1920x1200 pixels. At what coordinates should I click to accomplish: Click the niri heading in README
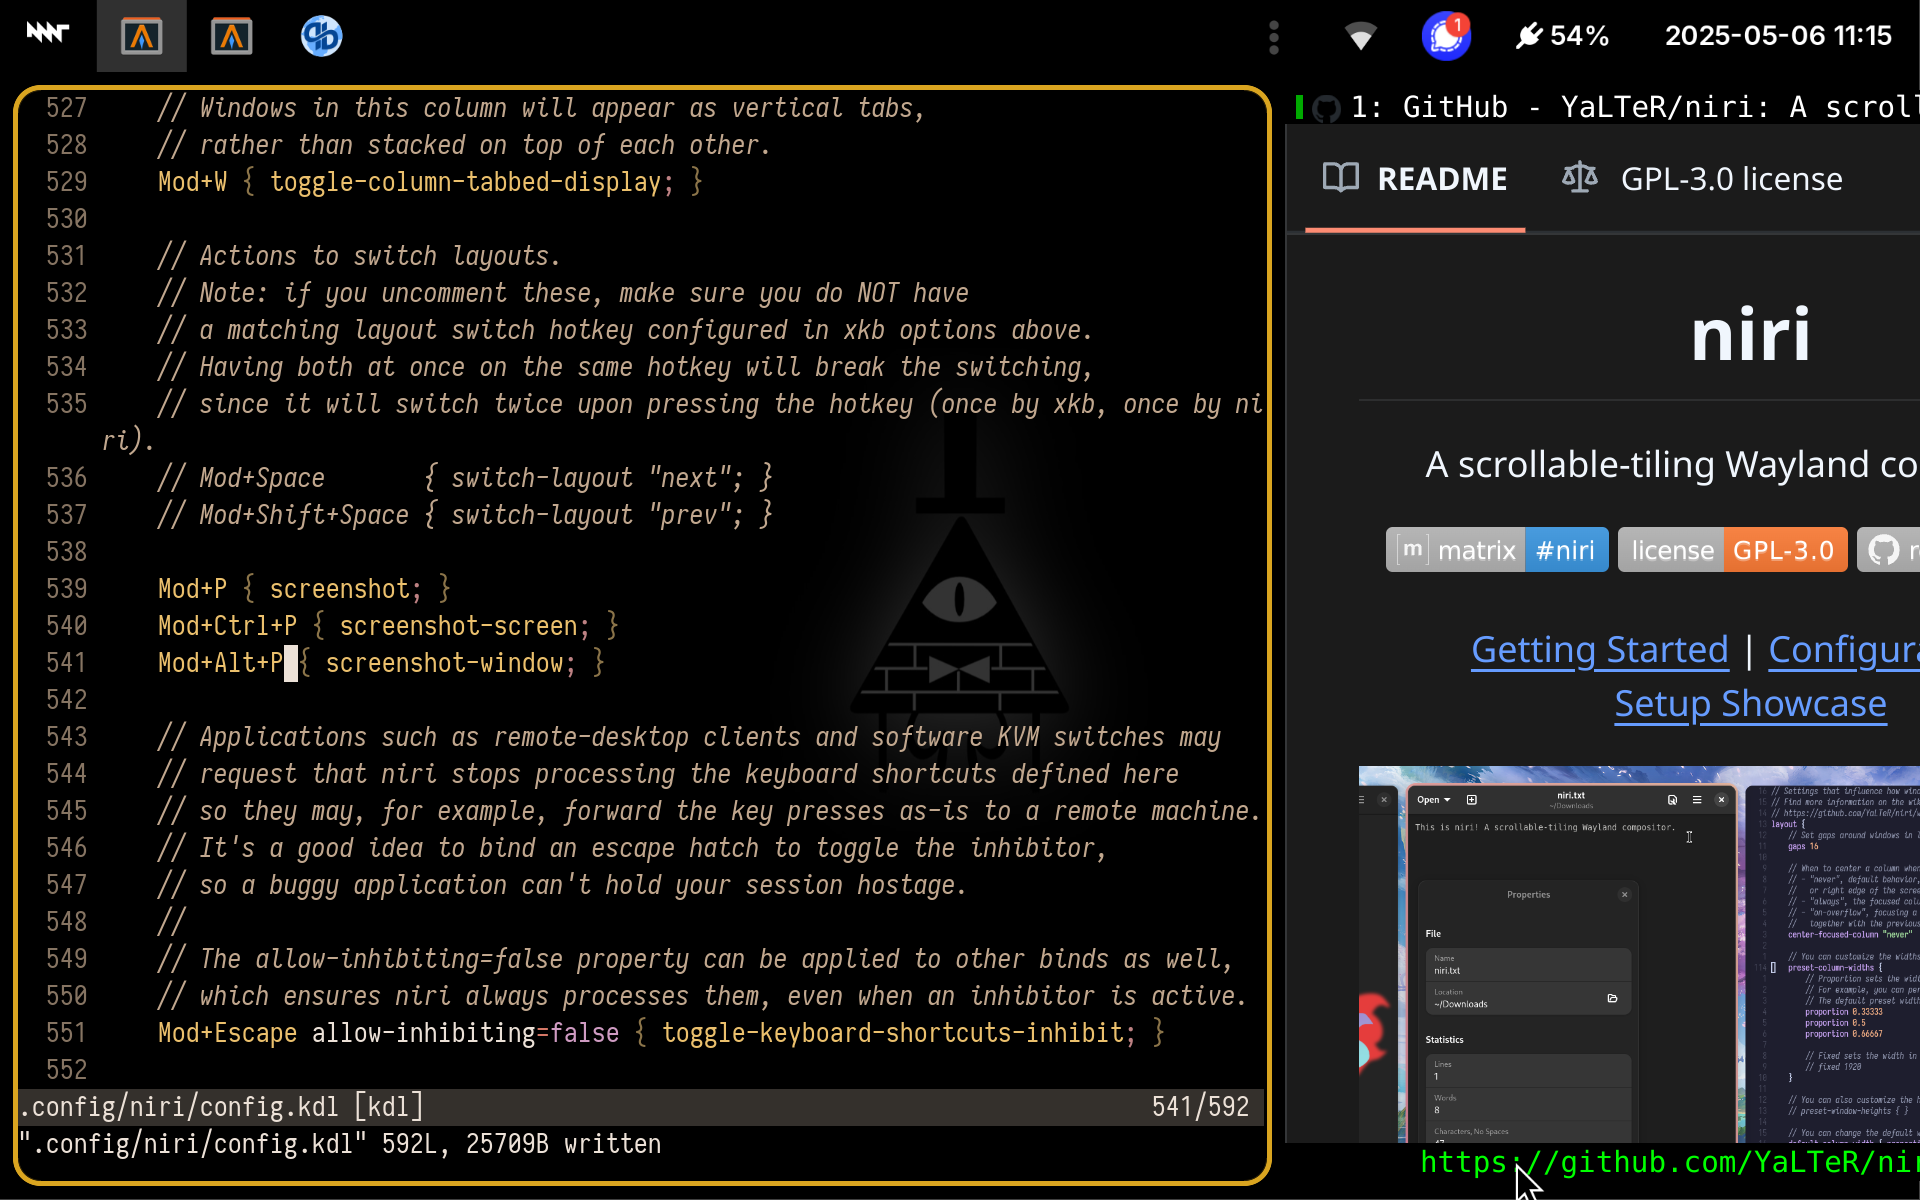coord(1750,334)
